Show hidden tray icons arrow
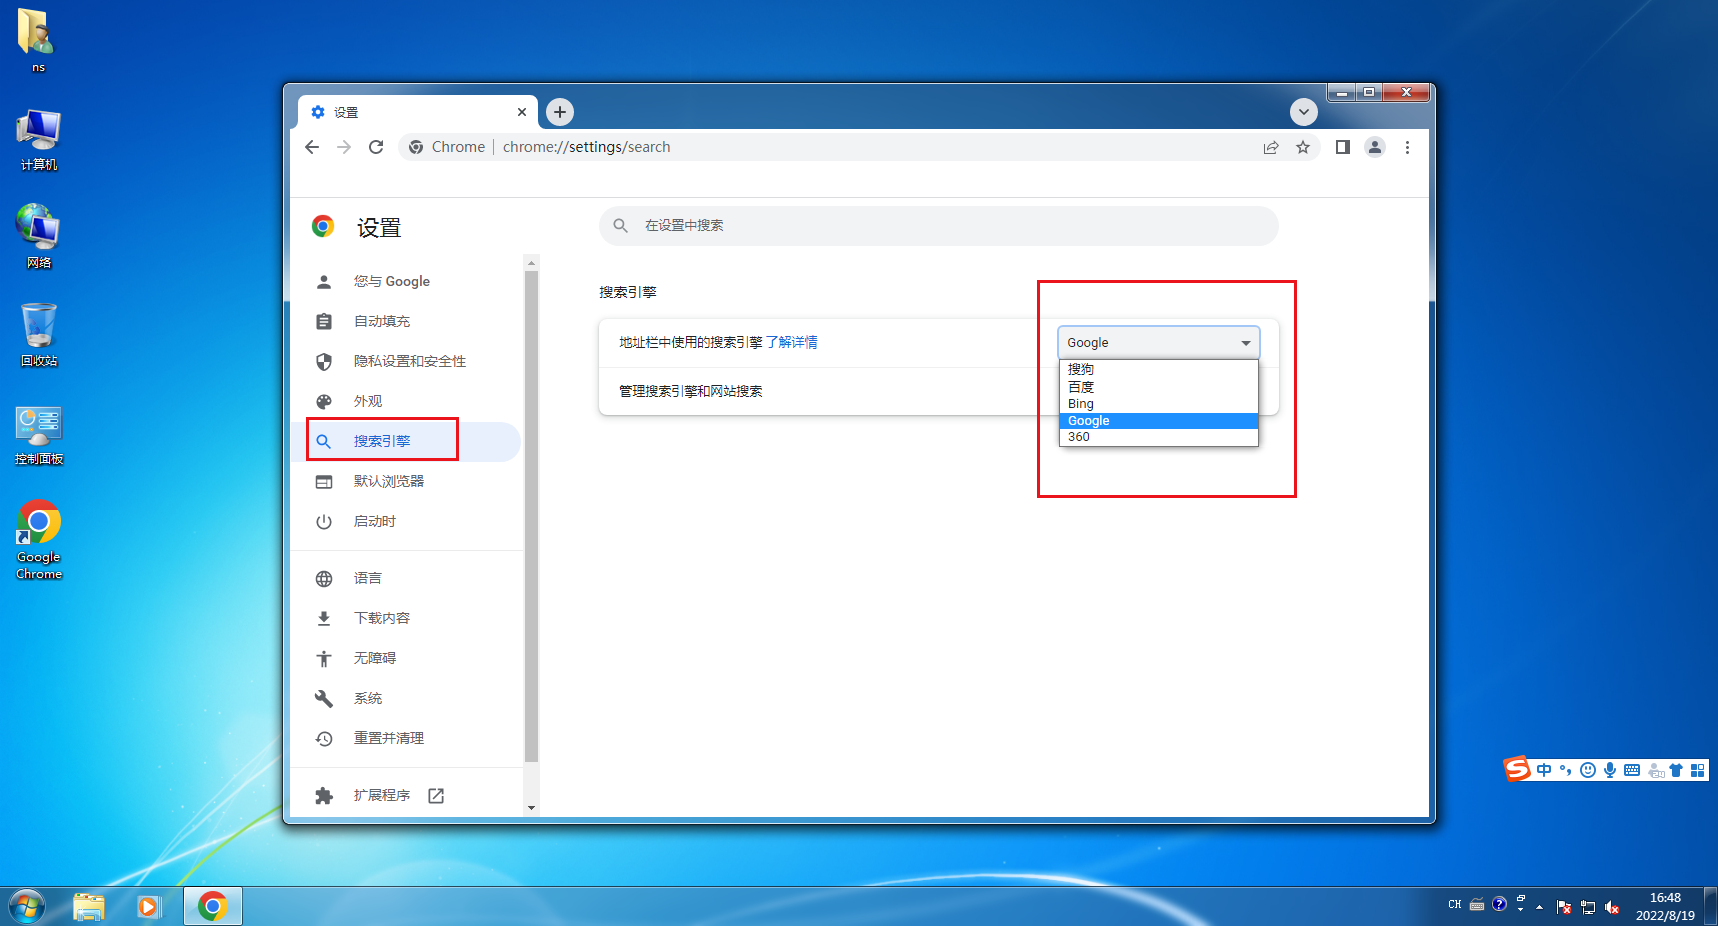 point(1539,907)
